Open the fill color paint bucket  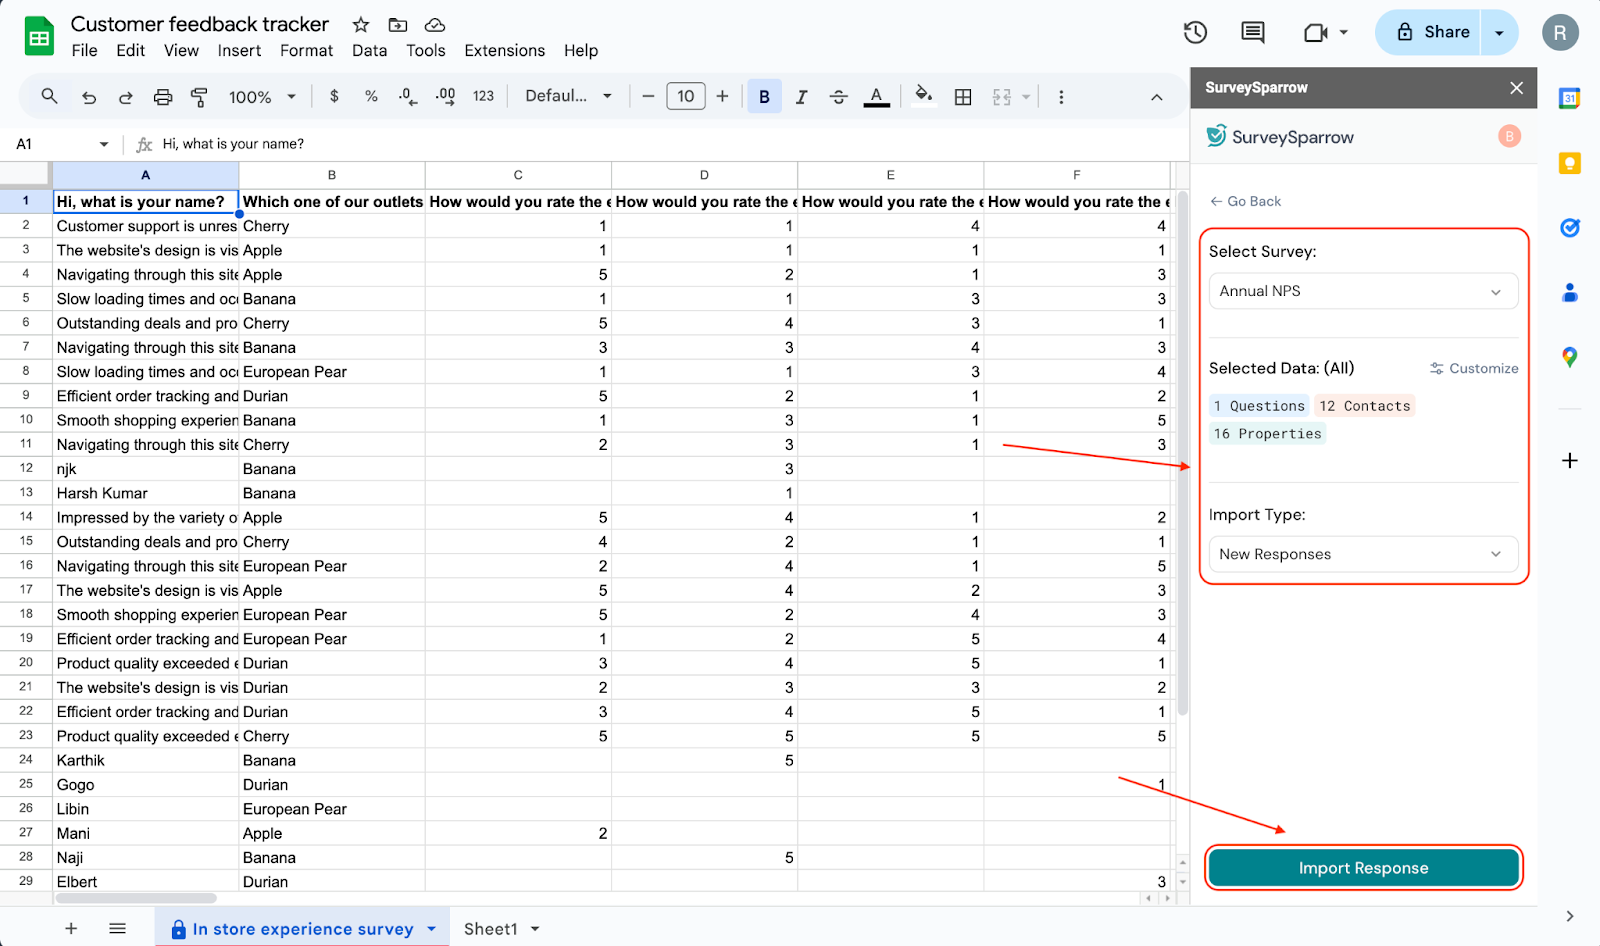923,96
